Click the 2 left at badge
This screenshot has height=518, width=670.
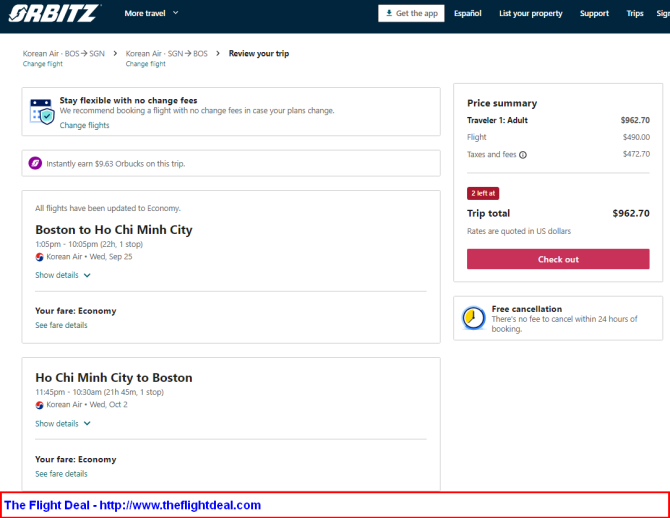(483, 193)
